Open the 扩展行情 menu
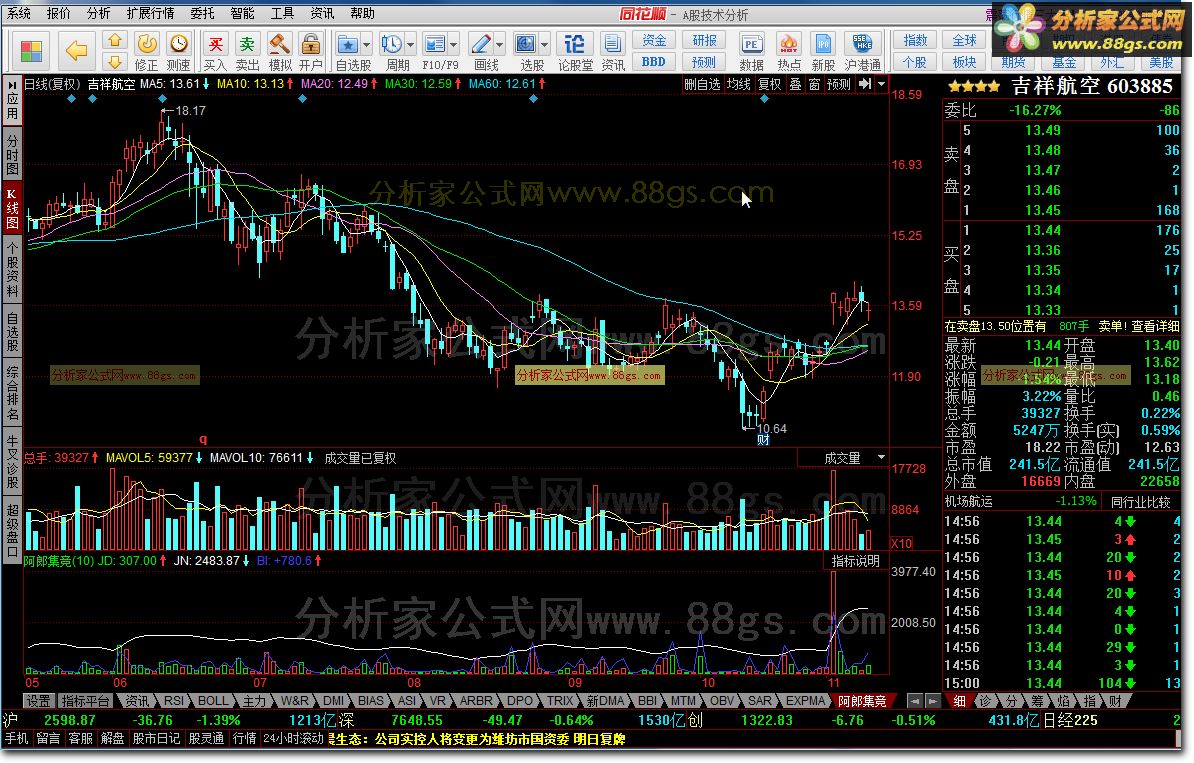The width and height of the screenshot is (1194, 763). tap(150, 13)
